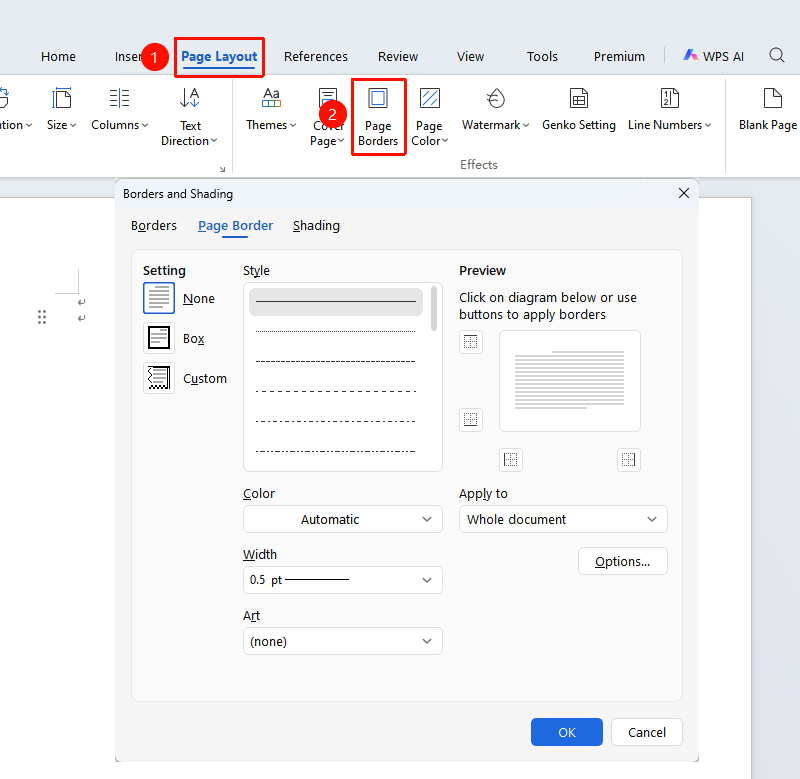Choose the solid line border style
The height and width of the screenshot is (779, 800).
tap(336, 301)
